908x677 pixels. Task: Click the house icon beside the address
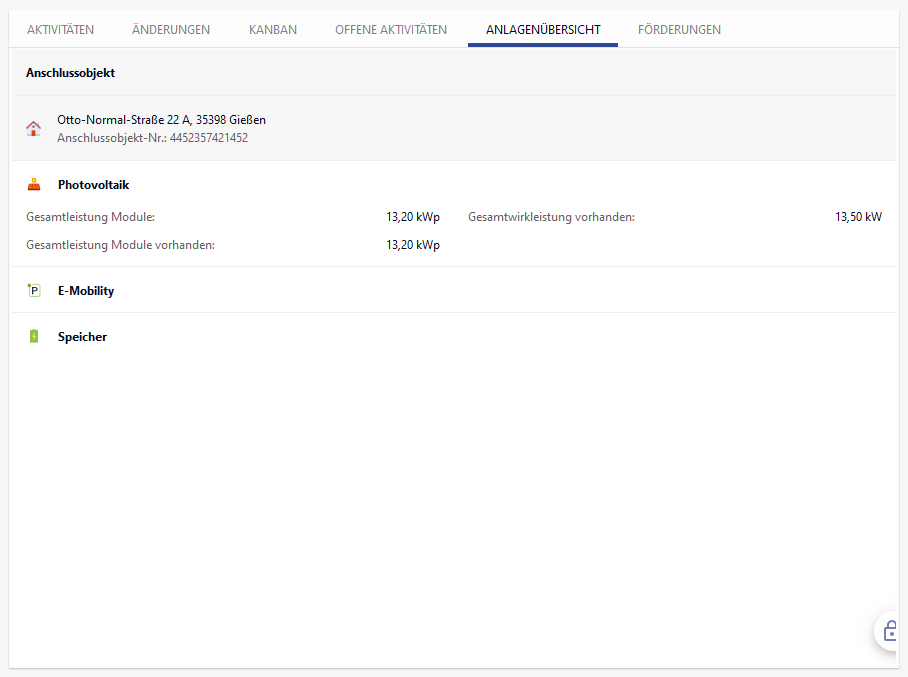pos(34,128)
